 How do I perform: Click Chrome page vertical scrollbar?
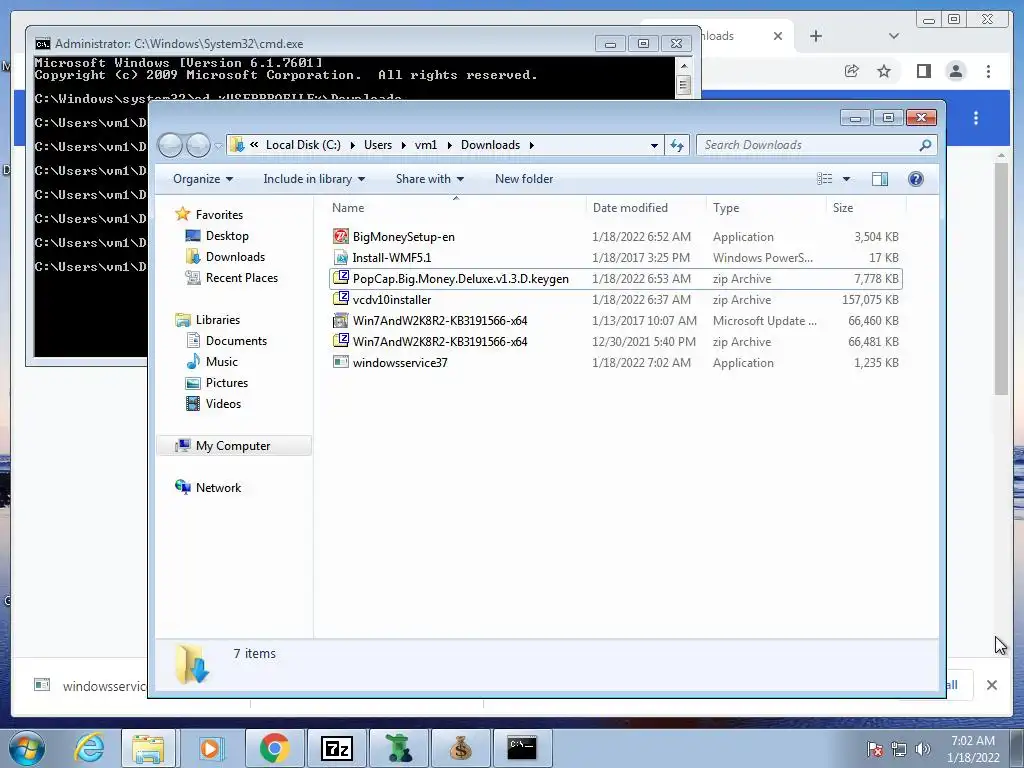1001,278
